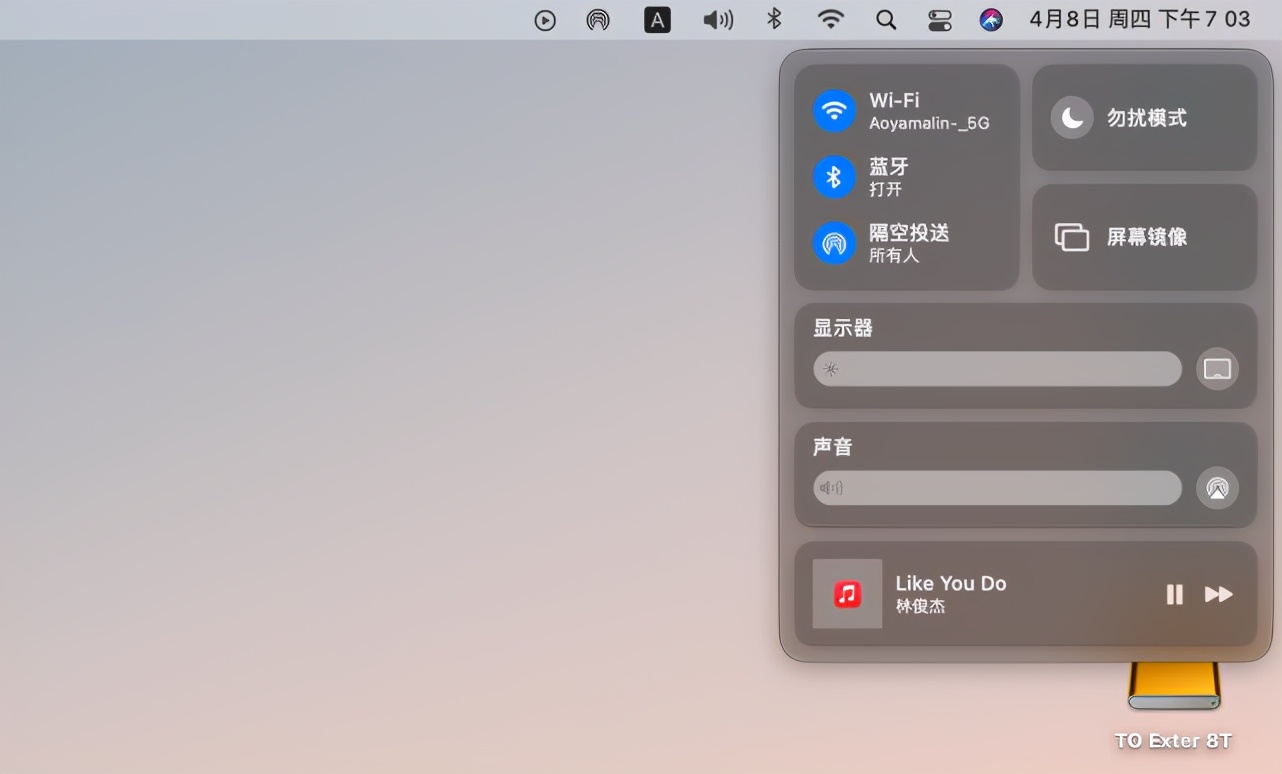Open date and time 4月8日 周四
The height and width of the screenshot is (774, 1282).
[1139, 19]
